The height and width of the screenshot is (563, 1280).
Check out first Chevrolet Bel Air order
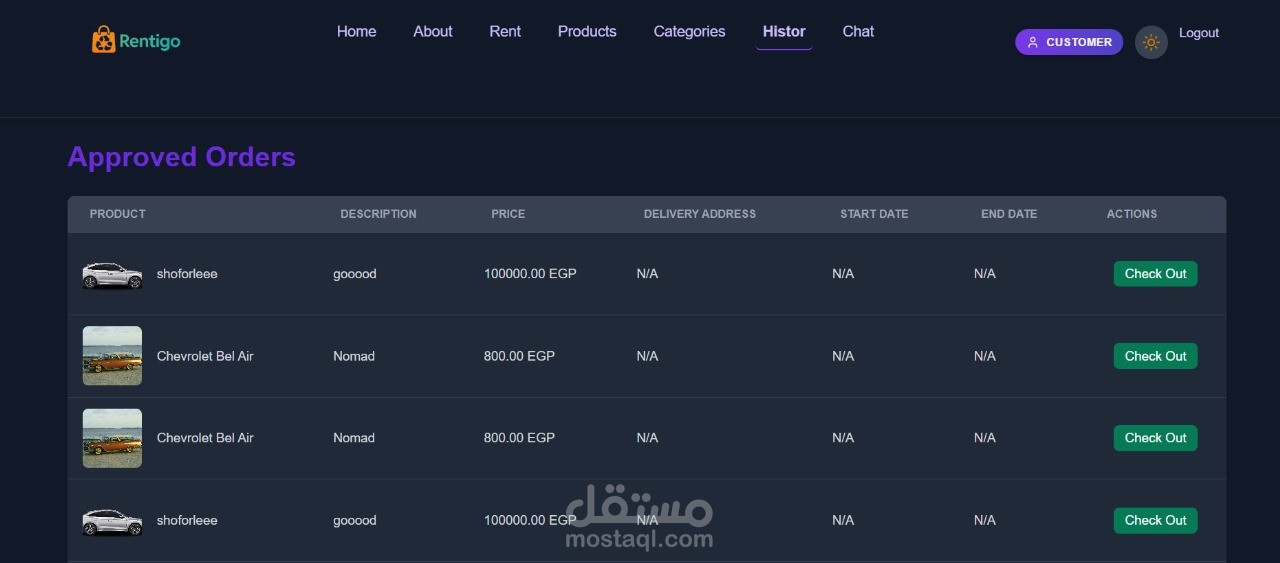point(1155,356)
